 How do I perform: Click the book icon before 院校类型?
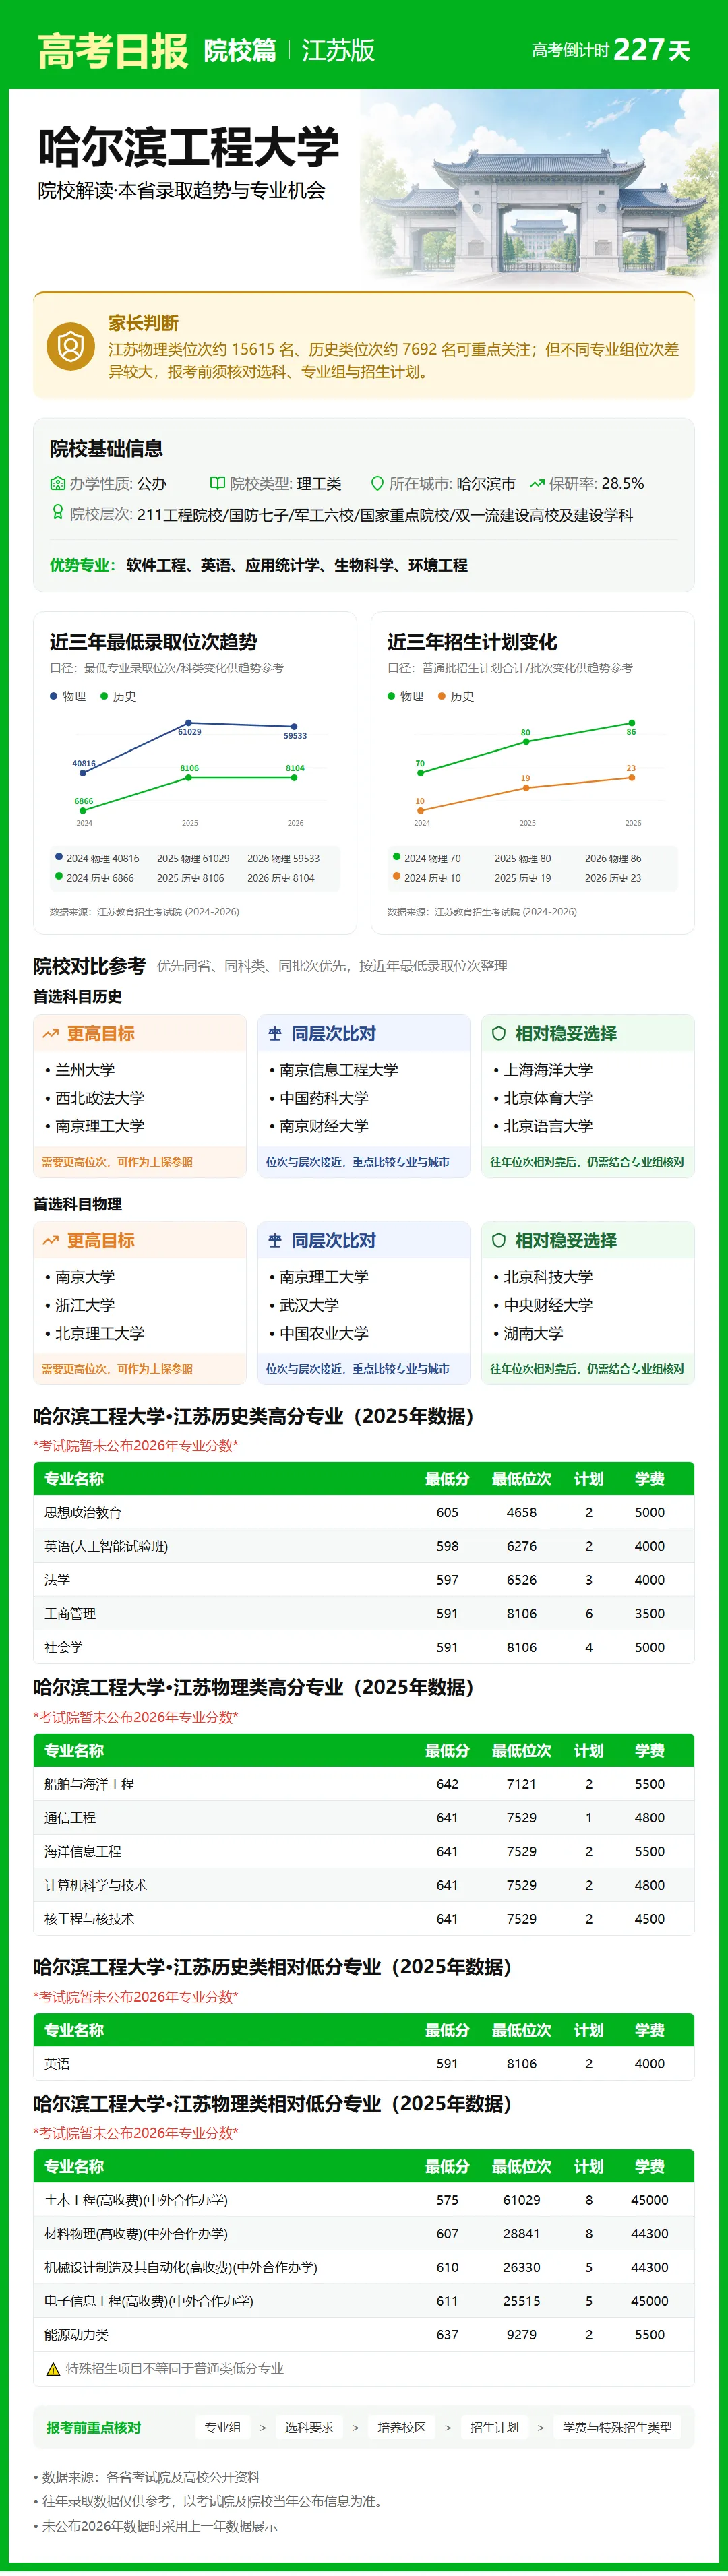tap(217, 483)
